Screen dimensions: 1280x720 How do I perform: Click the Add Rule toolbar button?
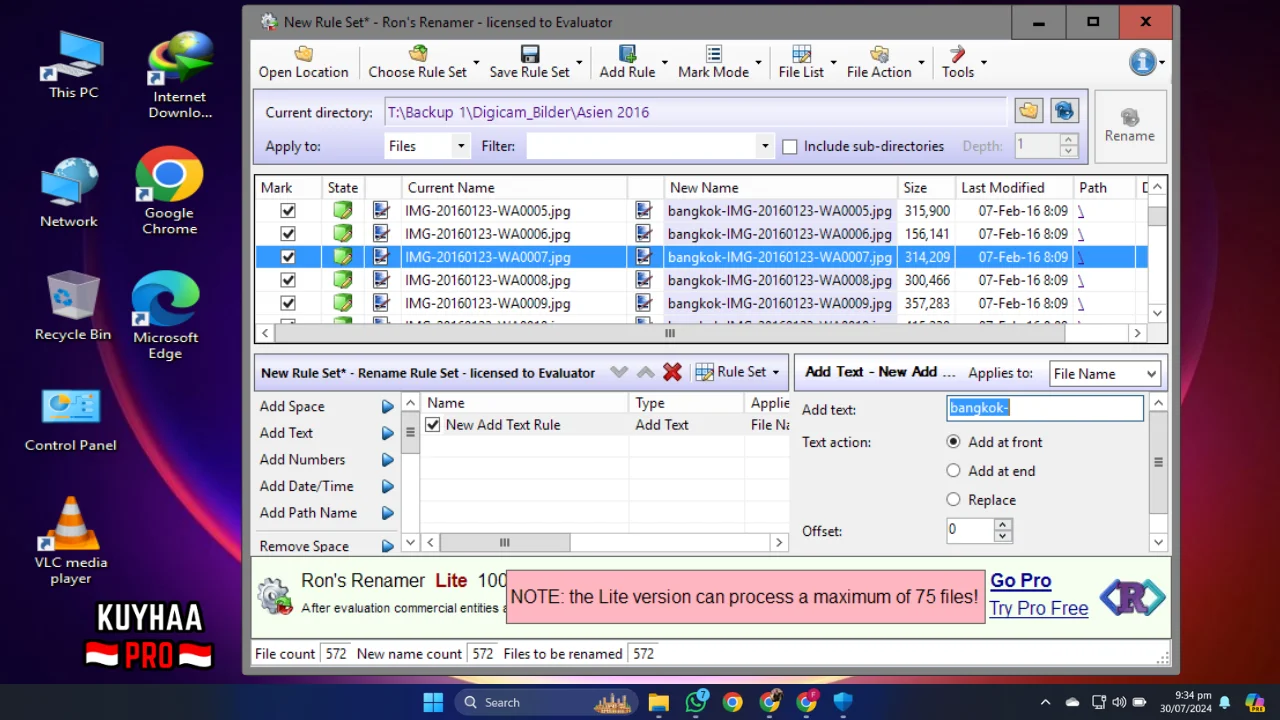point(627,62)
